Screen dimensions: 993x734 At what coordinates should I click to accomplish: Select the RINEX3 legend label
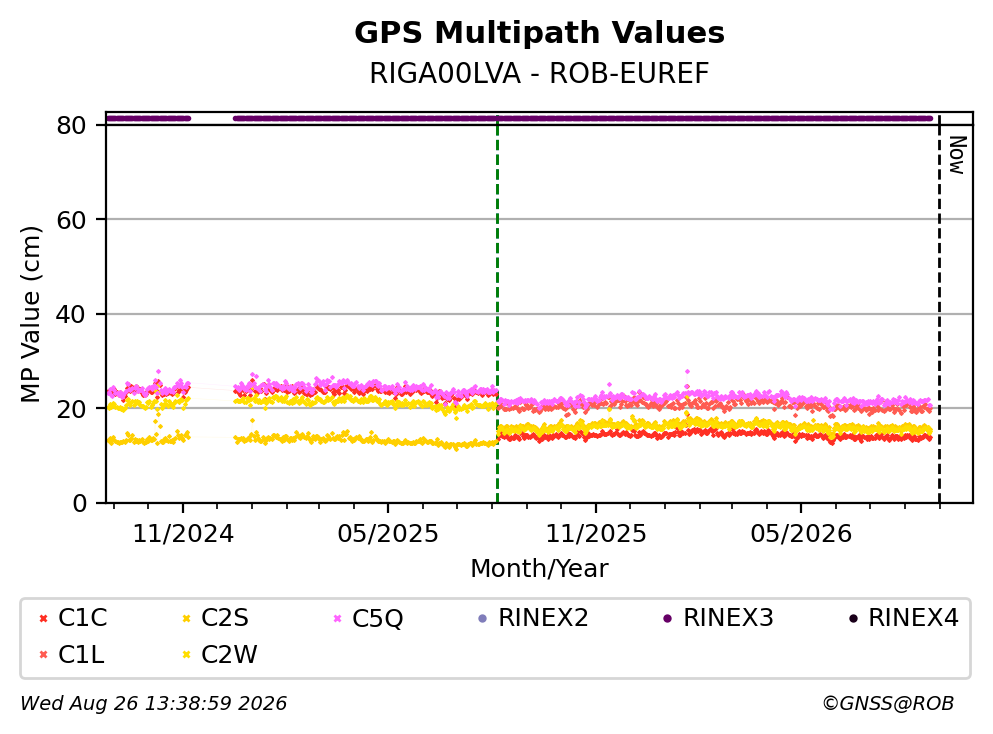pyautogui.click(x=728, y=617)
